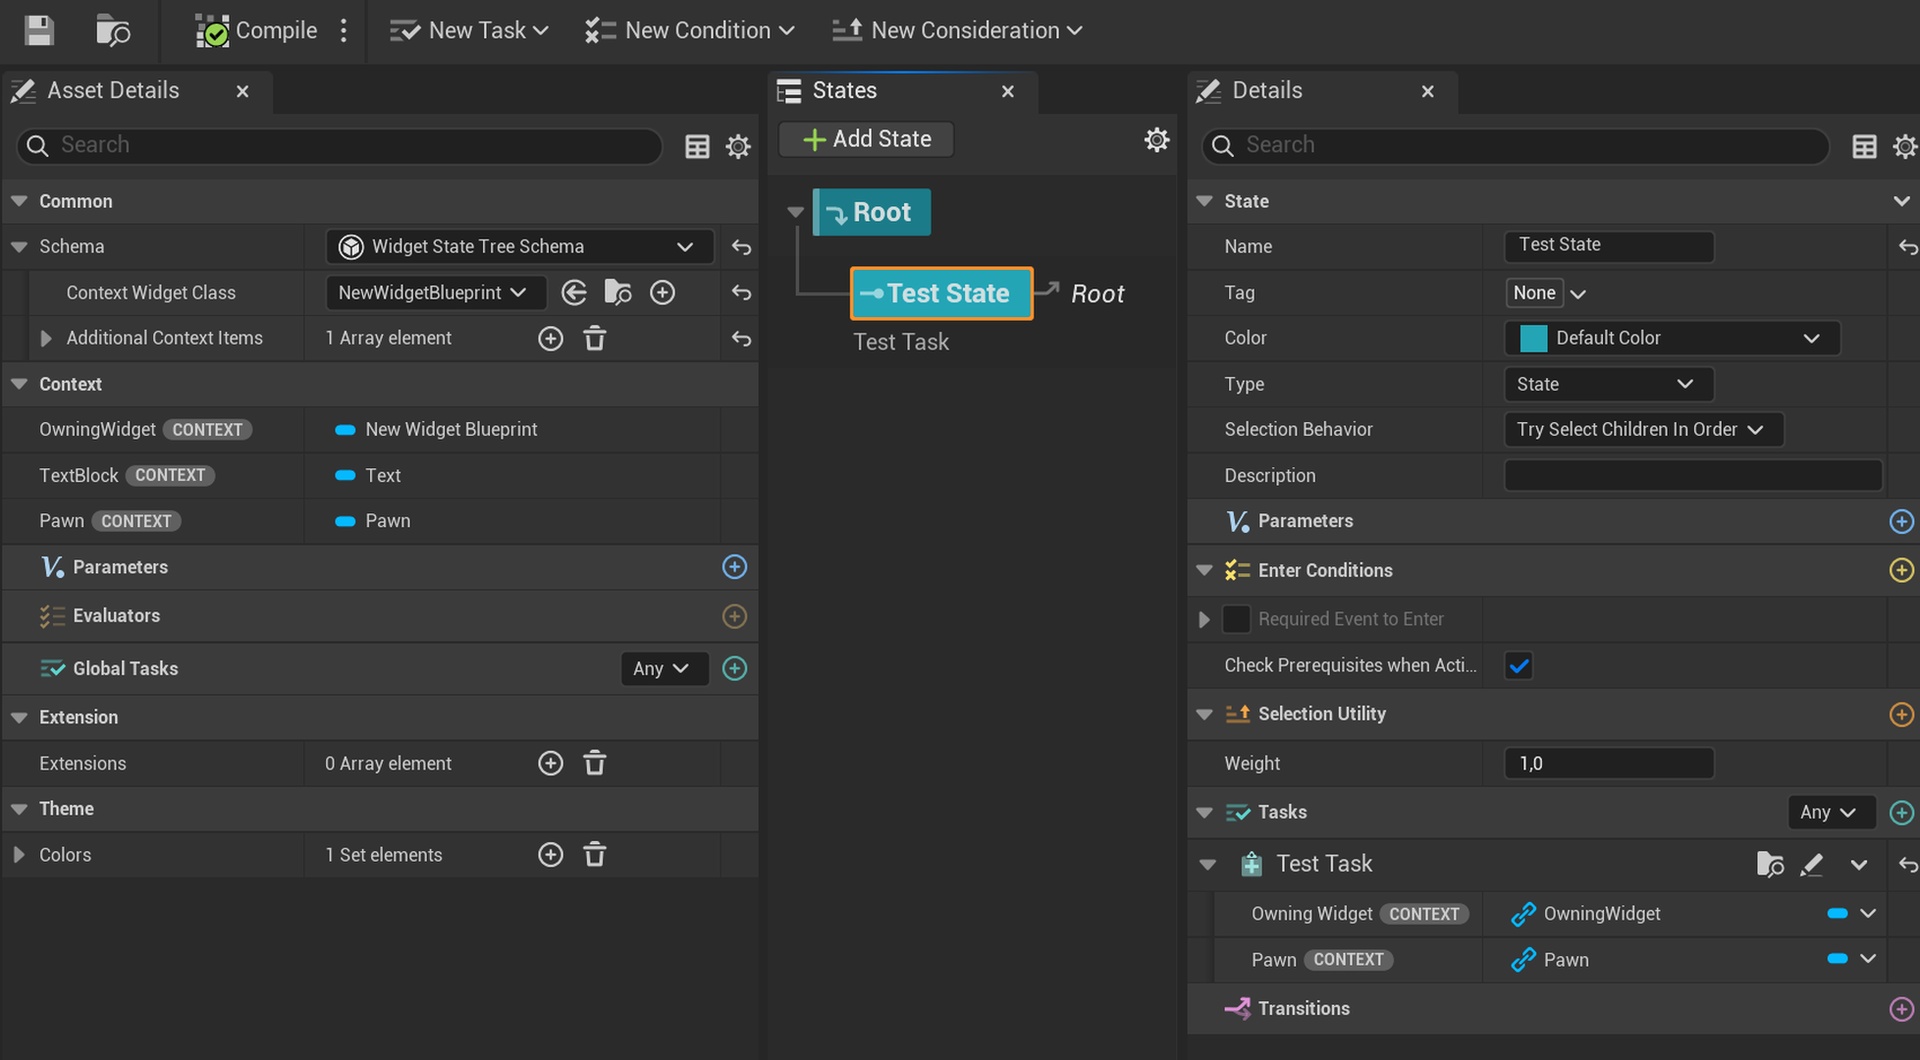1920x1060 pixels.
Task: Switch to the Asset Details tab
Action: [113, 91]
